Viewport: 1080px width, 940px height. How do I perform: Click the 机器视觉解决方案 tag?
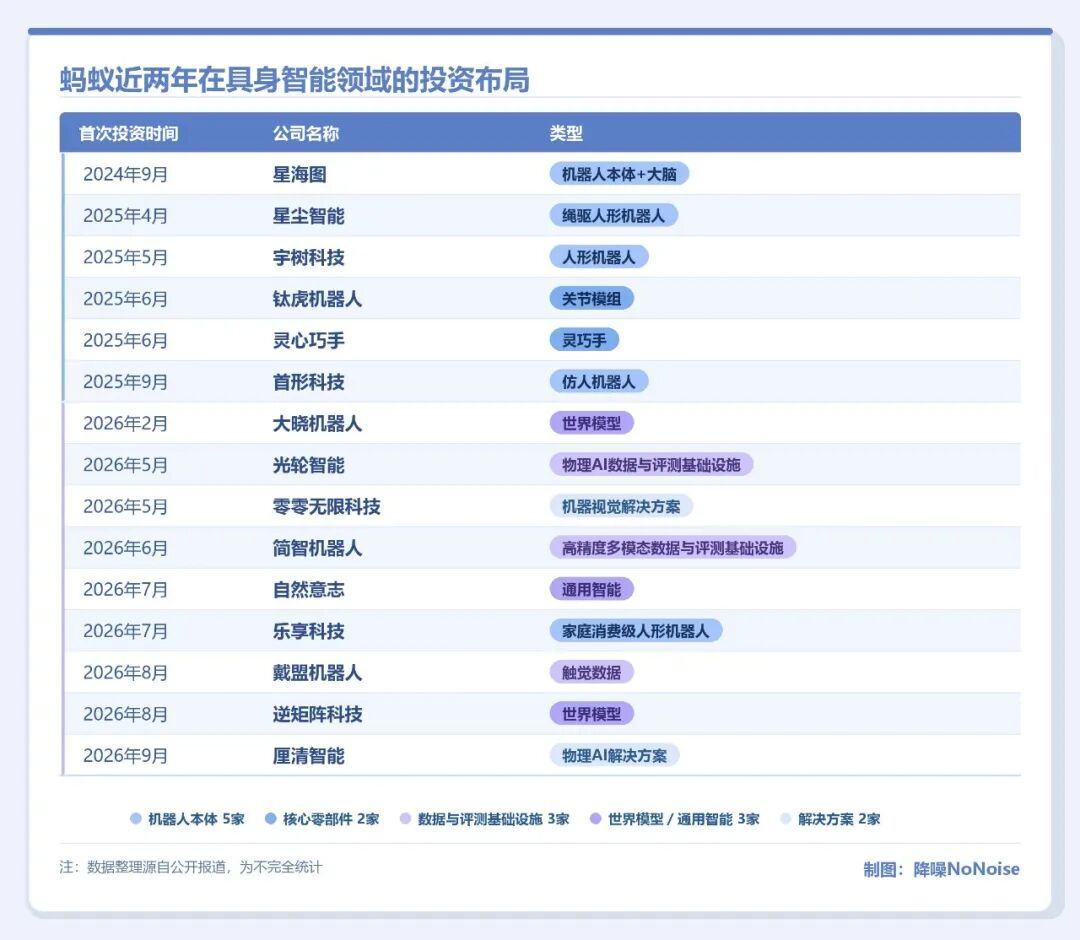(x=621, y=506)
